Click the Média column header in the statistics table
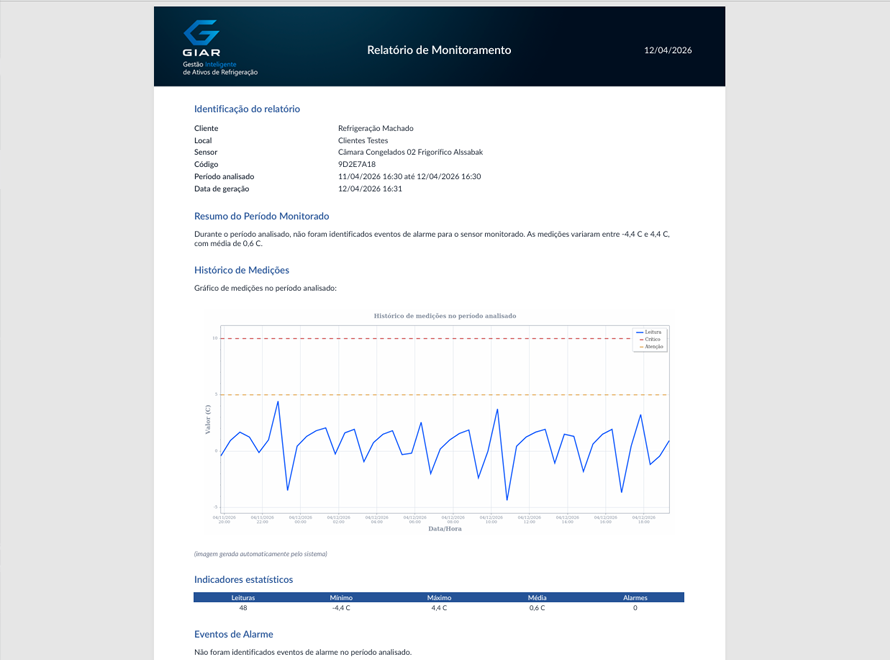Viewport: 890px width, 660px height. click(536, 597)
